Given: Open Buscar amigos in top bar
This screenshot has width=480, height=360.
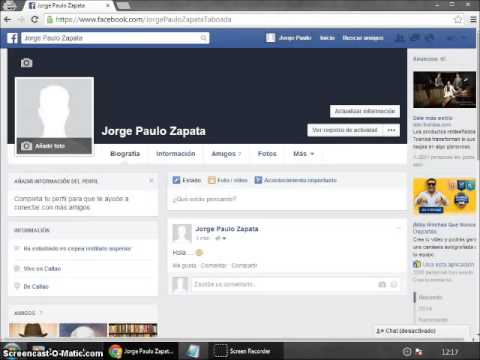Looking at the screenshot, I should tap(363, 38).
